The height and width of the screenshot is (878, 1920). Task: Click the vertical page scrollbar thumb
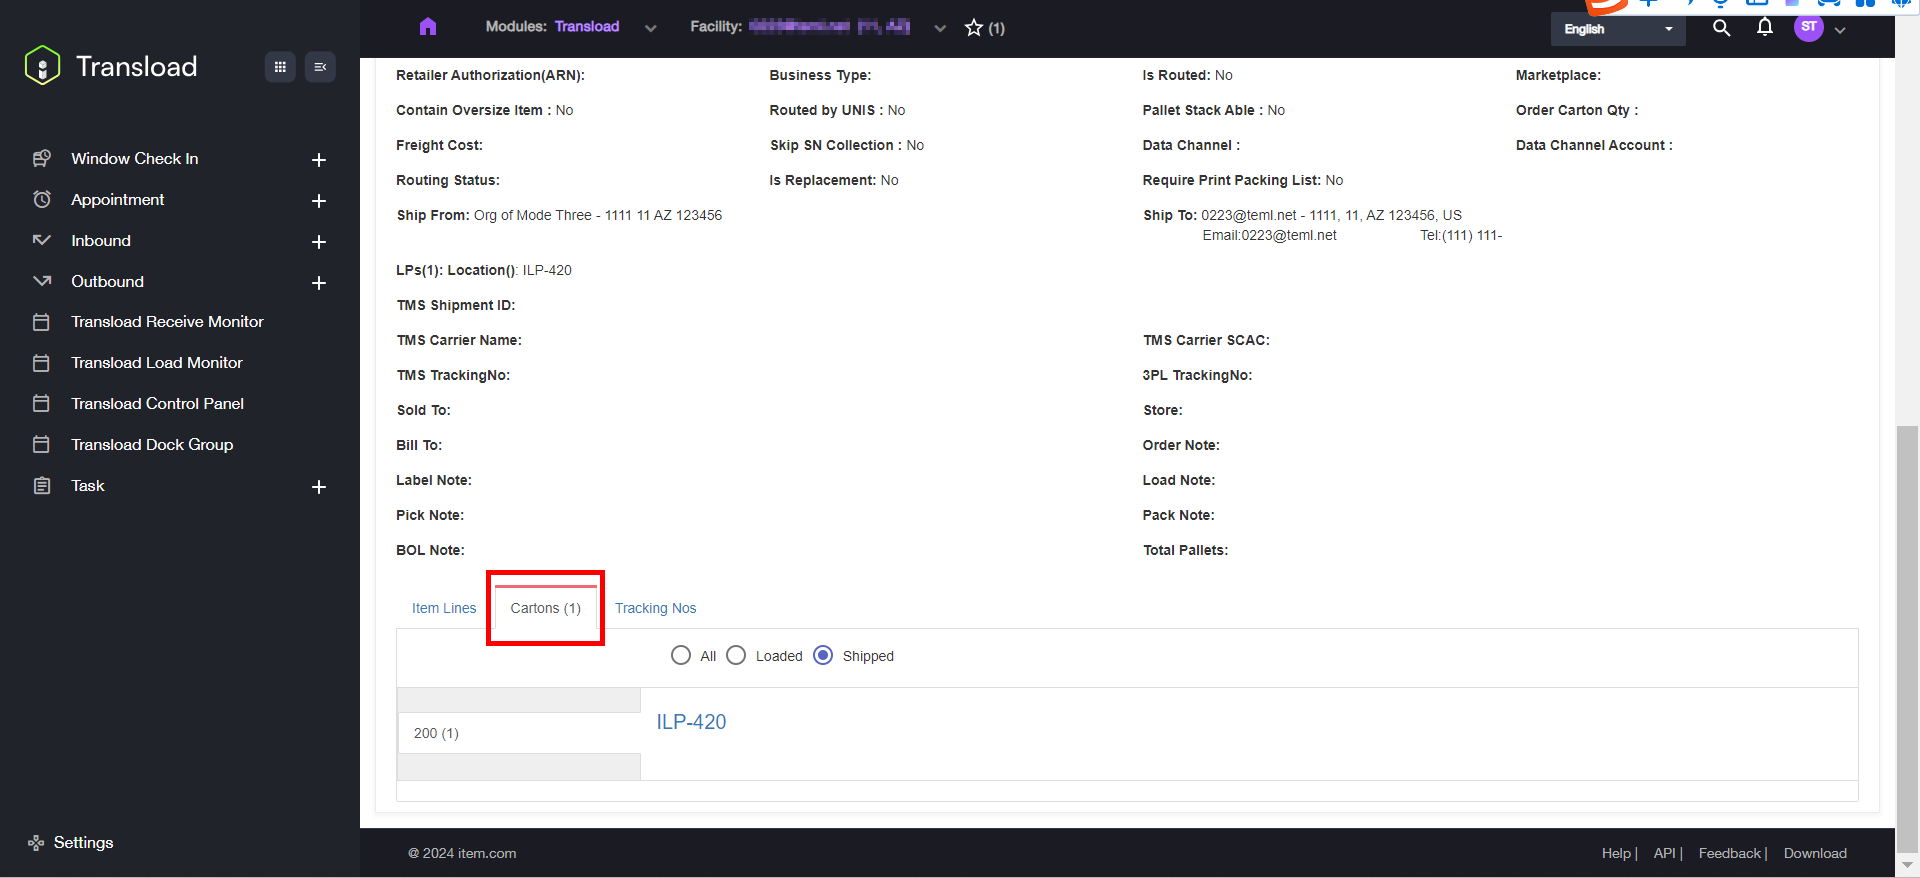(x=1907, y=640)
